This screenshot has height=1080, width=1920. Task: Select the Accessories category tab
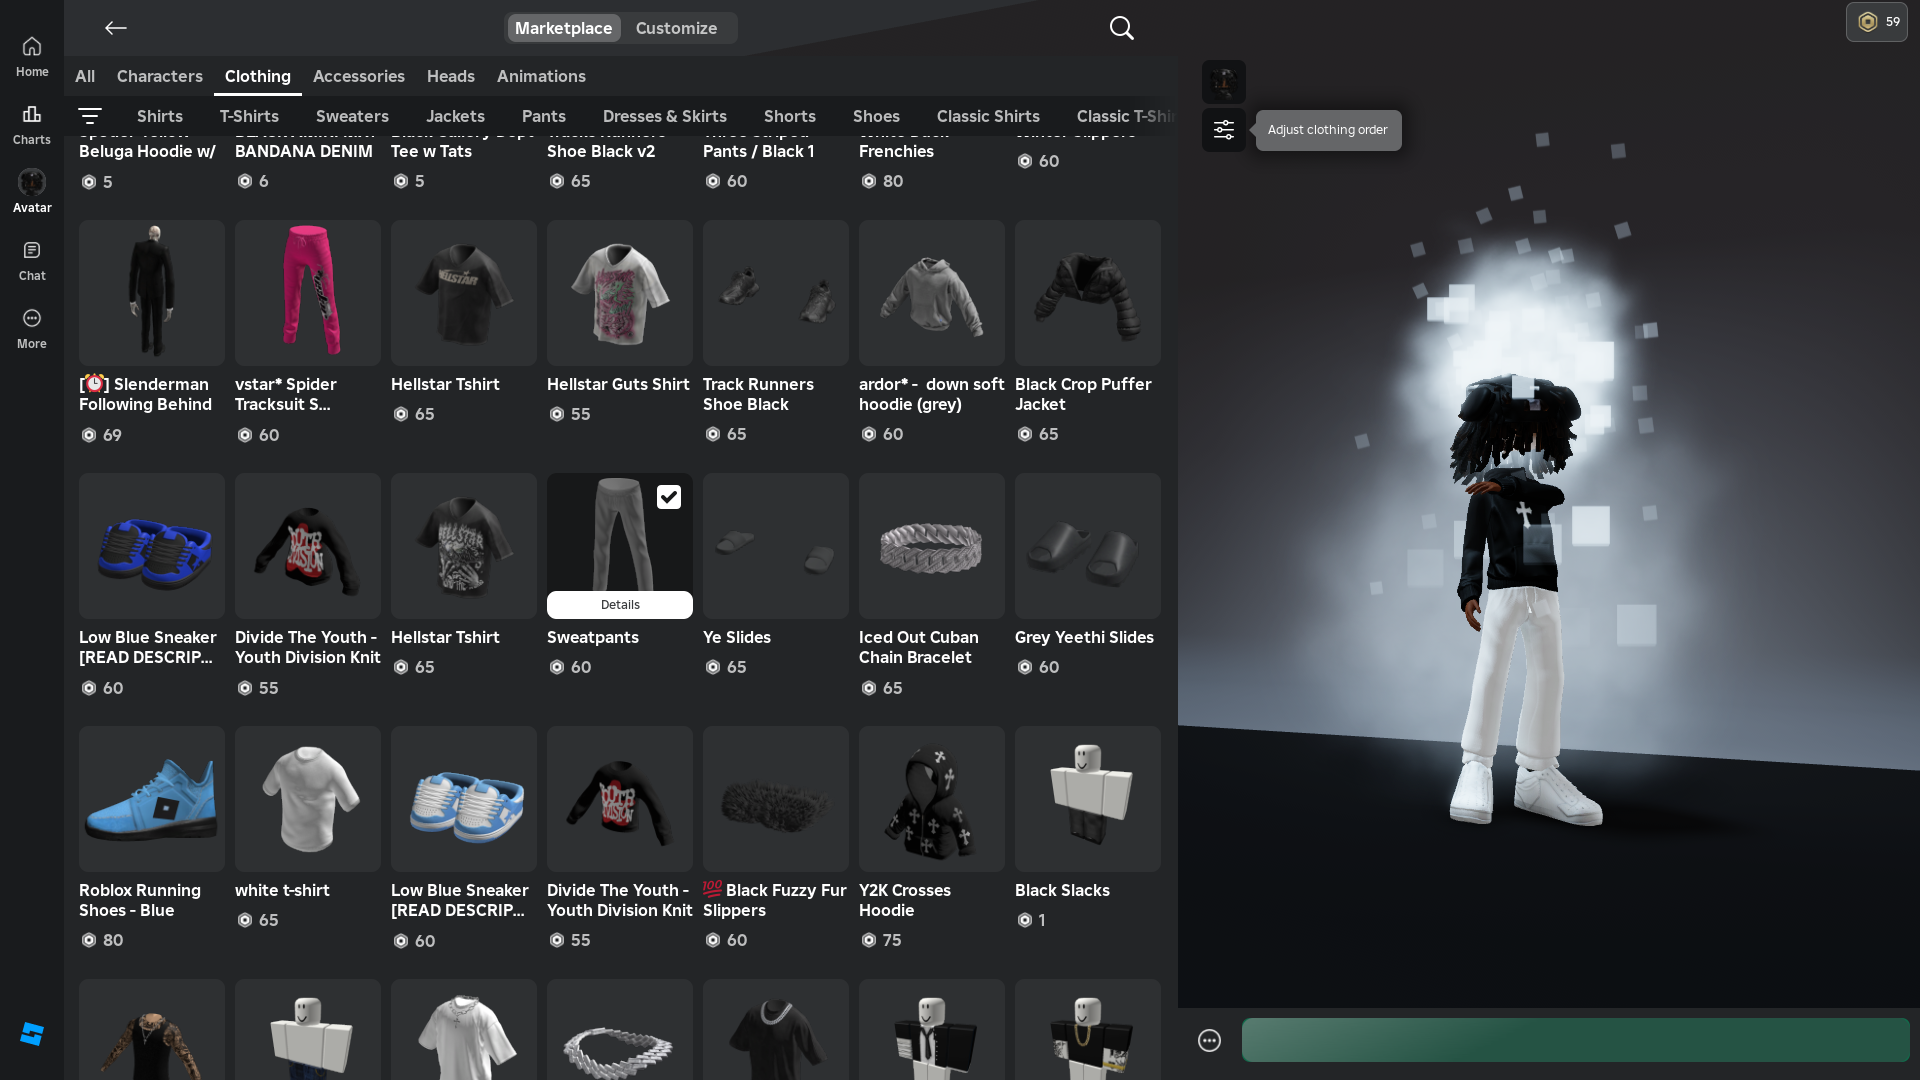tap(358, 76)
